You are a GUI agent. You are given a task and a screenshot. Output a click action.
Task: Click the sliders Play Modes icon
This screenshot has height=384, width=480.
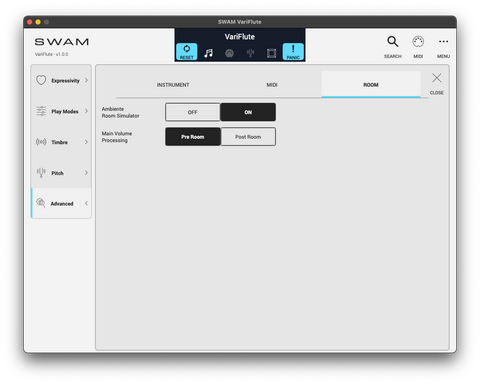pos(41,111)
